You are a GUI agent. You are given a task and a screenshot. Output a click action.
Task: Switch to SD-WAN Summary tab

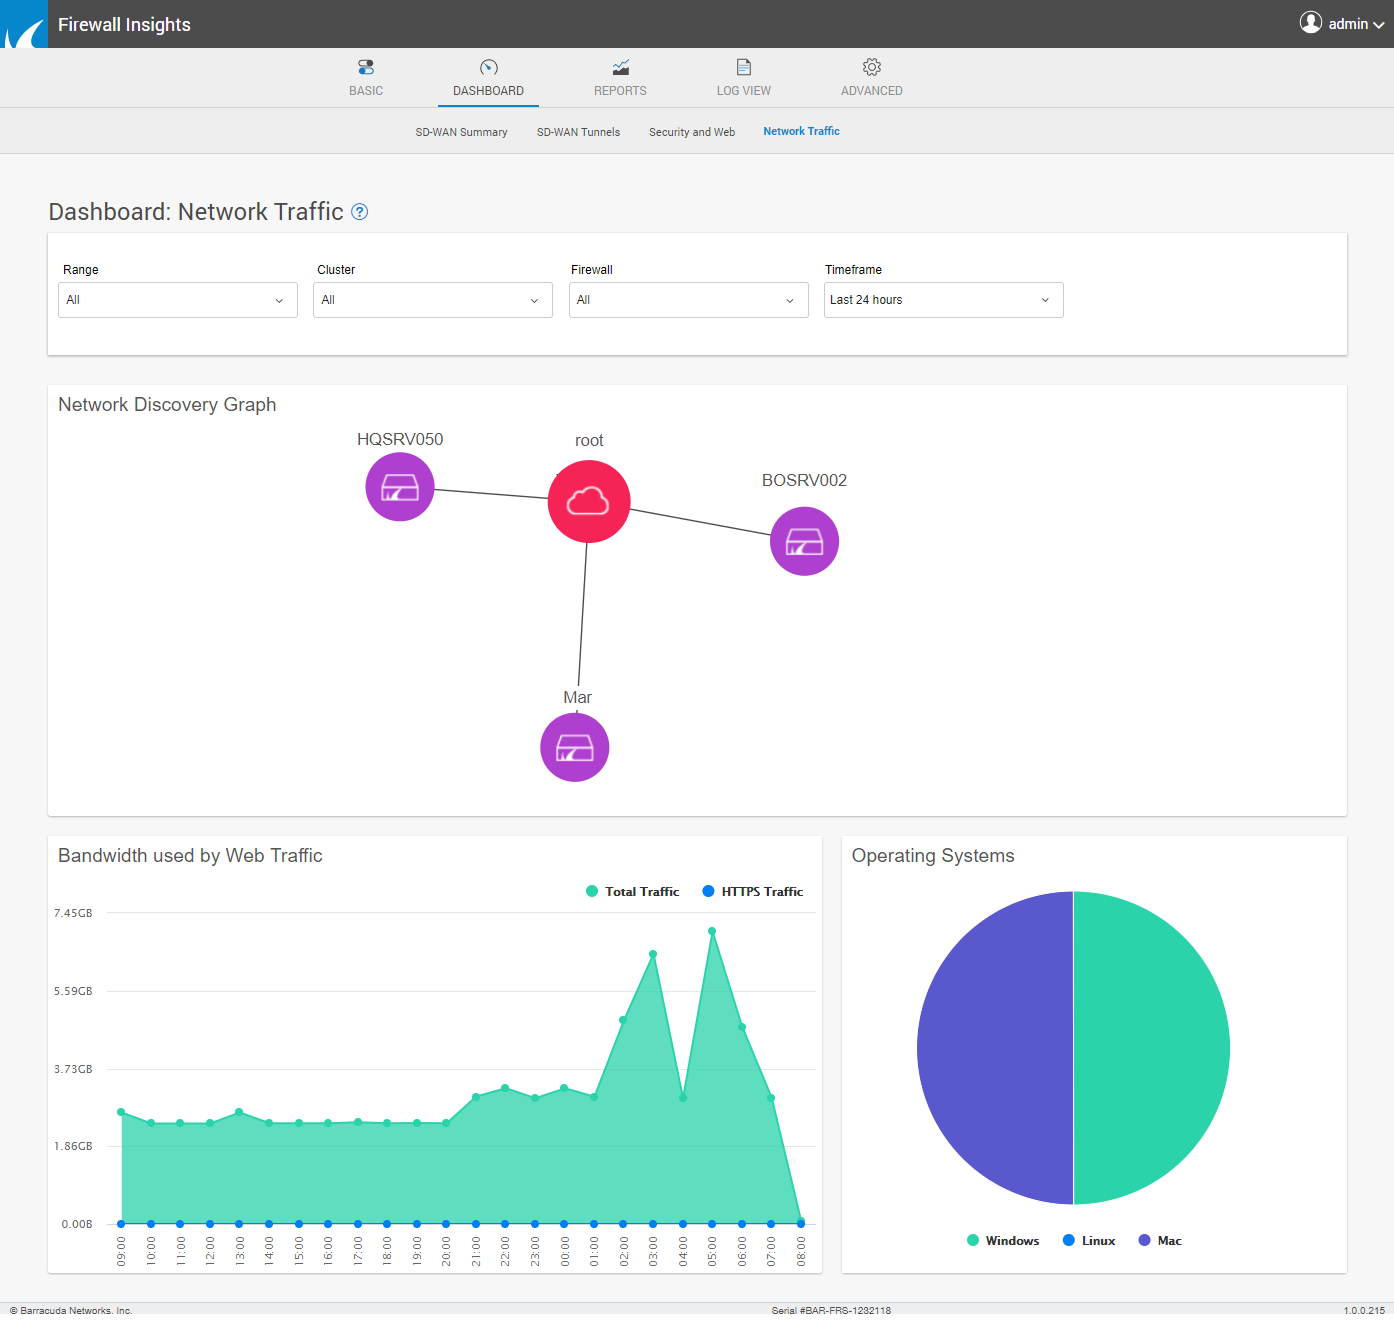tap(462, 132)
